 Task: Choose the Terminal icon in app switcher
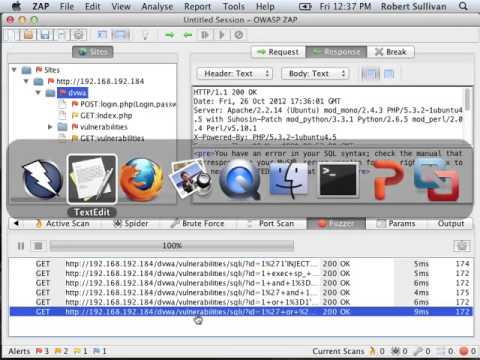(x=338, y=180)
